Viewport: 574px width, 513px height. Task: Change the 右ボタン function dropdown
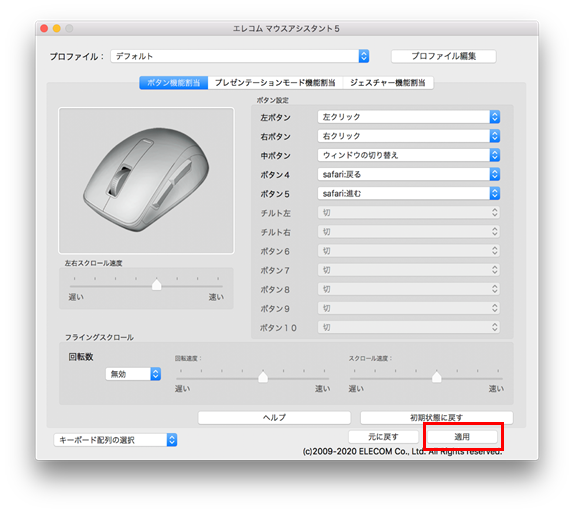(409, 136)
